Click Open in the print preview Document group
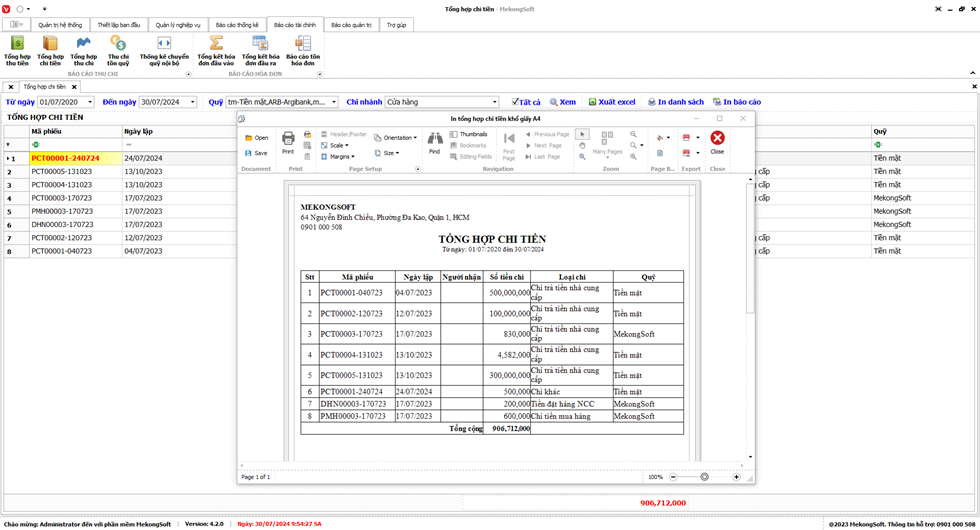980x530 pixels. [257, 138]
